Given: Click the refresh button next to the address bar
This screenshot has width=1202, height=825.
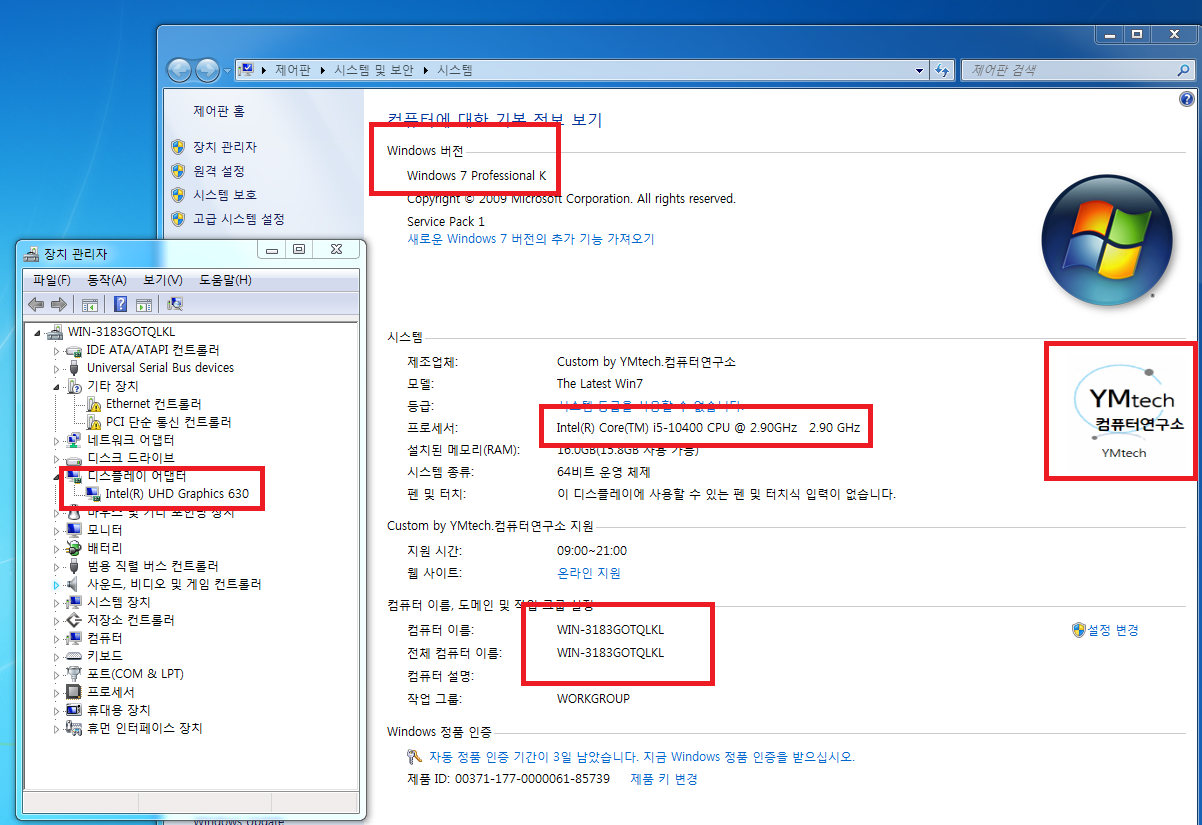Looking at the screenshot, I should coord(941,71).
